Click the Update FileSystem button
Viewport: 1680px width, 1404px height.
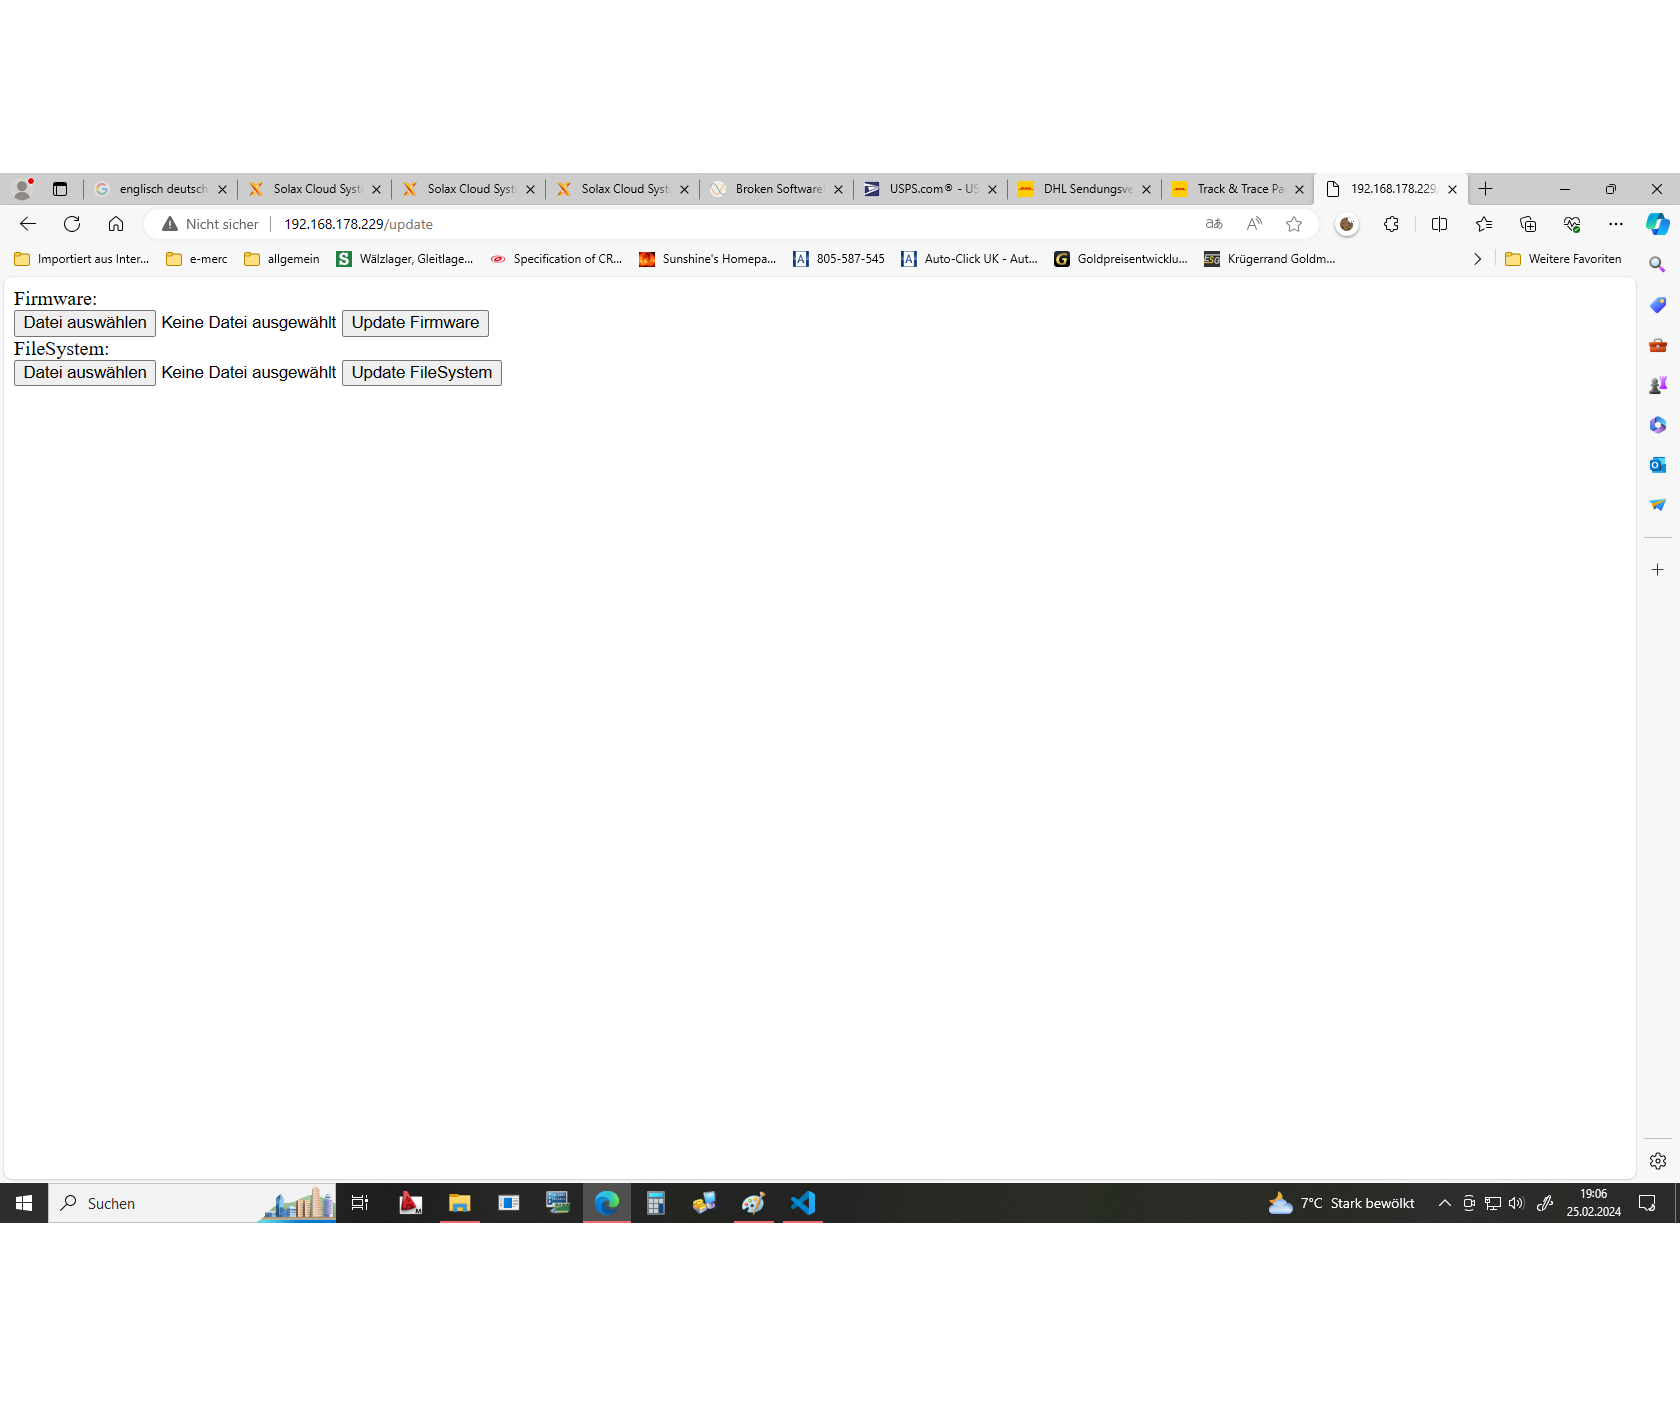pos(422,373)
